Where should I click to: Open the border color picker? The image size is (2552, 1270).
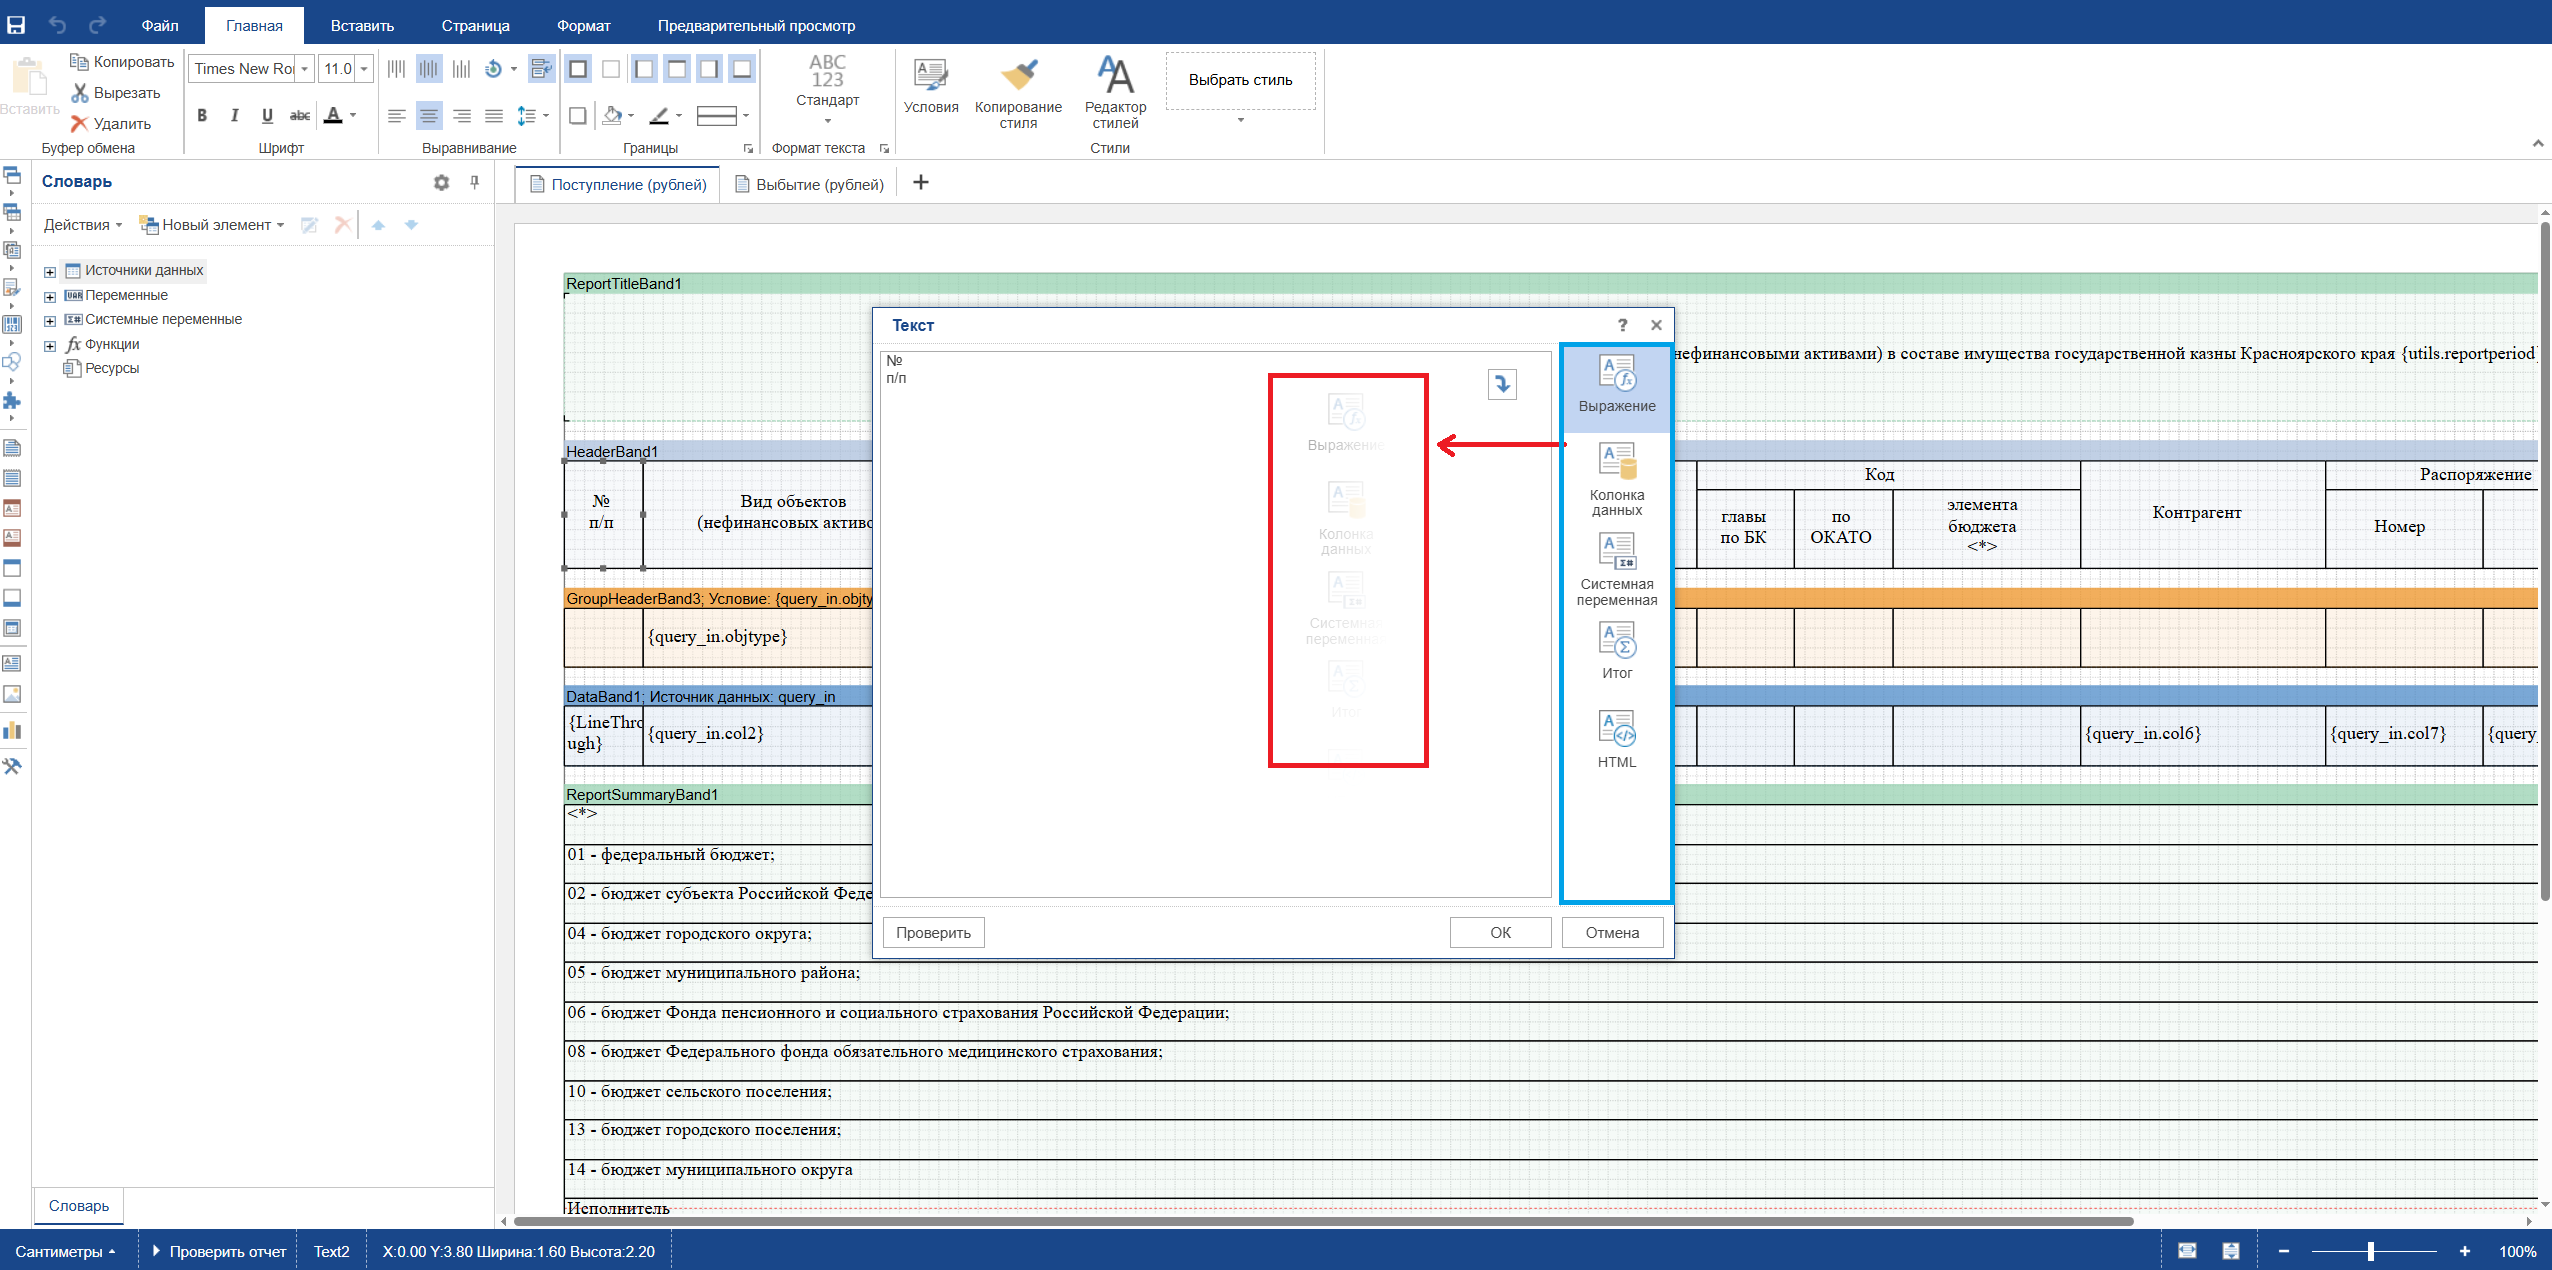[x=658, y=116]
